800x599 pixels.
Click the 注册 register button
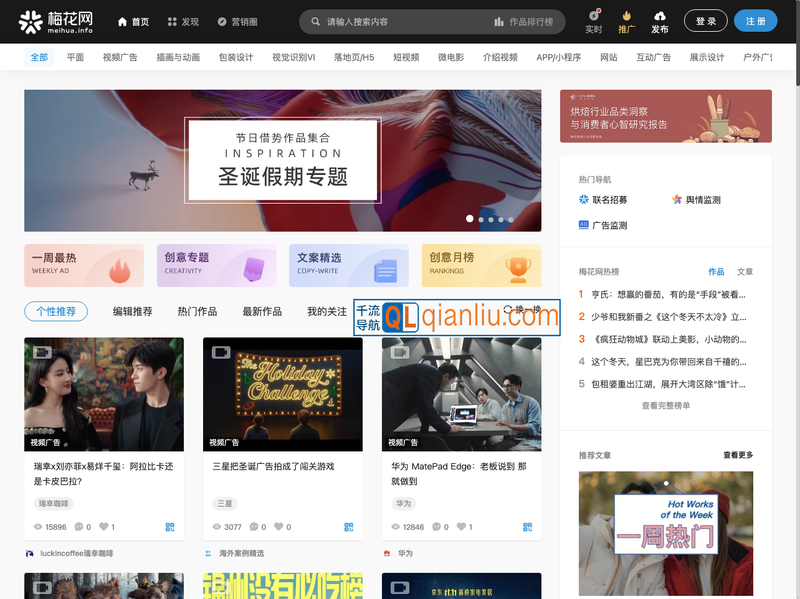pyautogui.click(x=755, y=21)
